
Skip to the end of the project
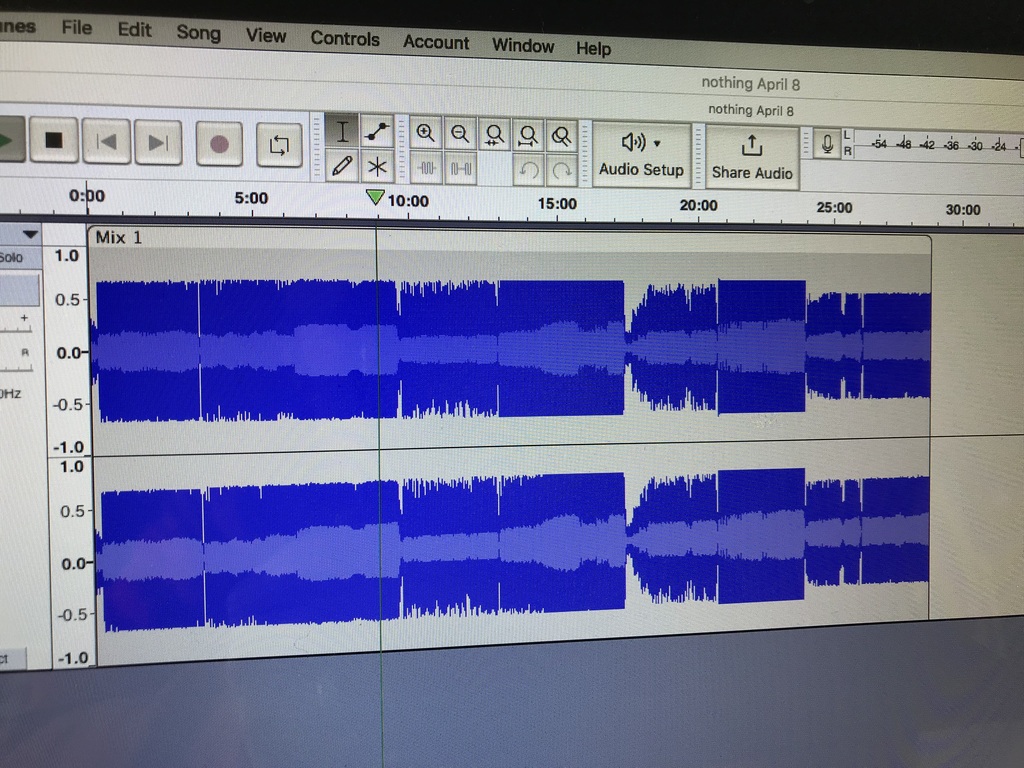pos(158,142)
